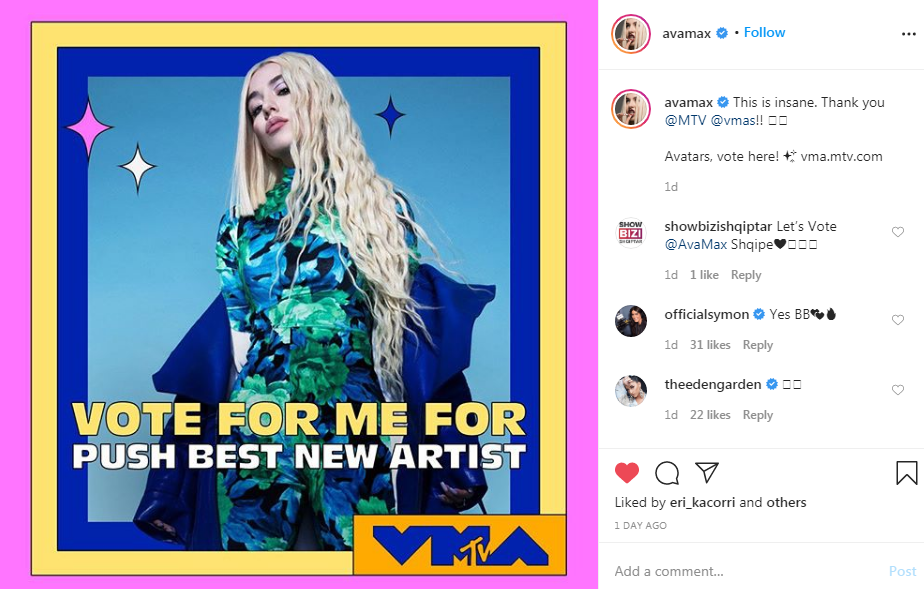View the 31 likes on officialsymon's comment

coord(710,345)
